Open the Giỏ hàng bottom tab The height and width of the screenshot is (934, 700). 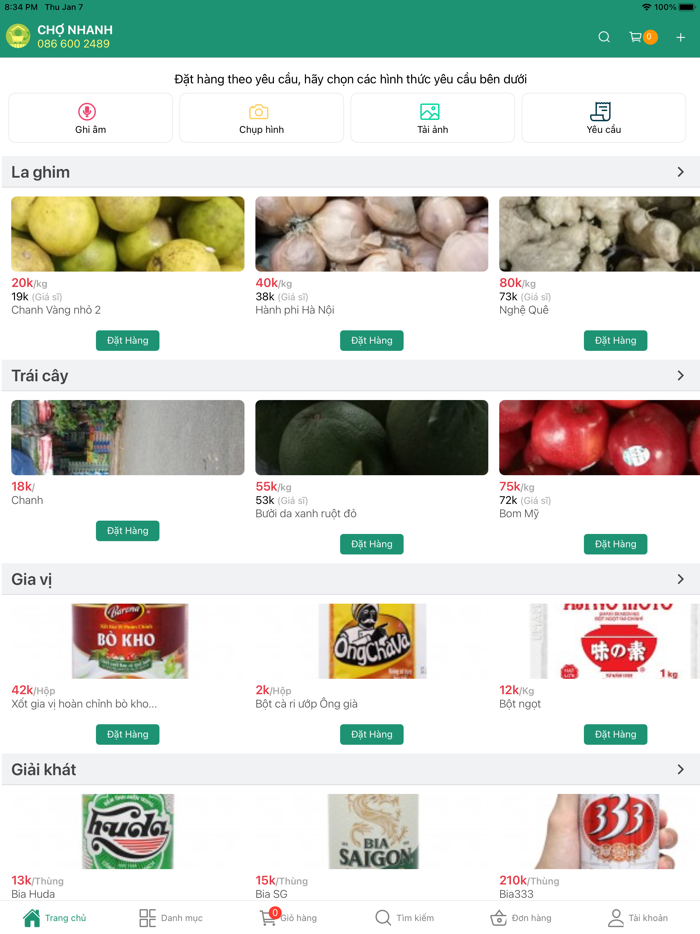[289, 918]
